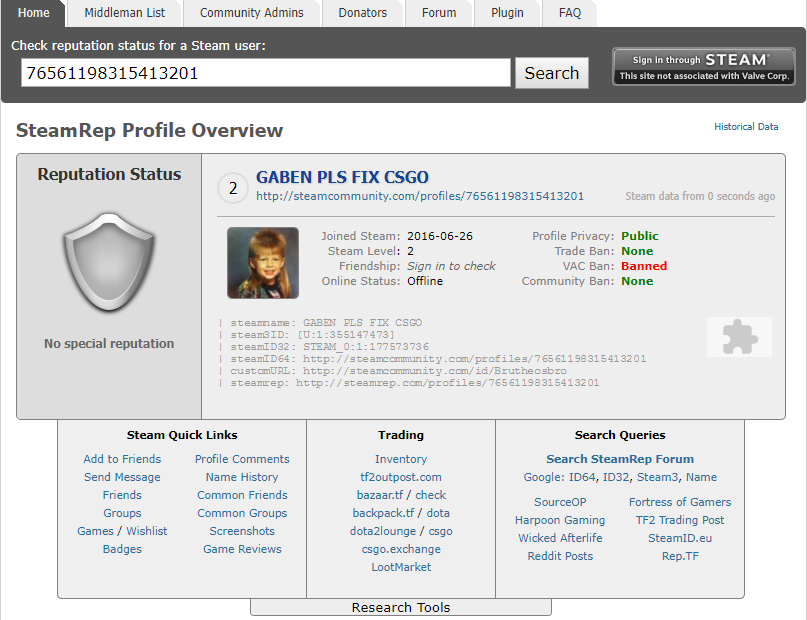
Task: Open Rep.TF link
Action: 680,556
